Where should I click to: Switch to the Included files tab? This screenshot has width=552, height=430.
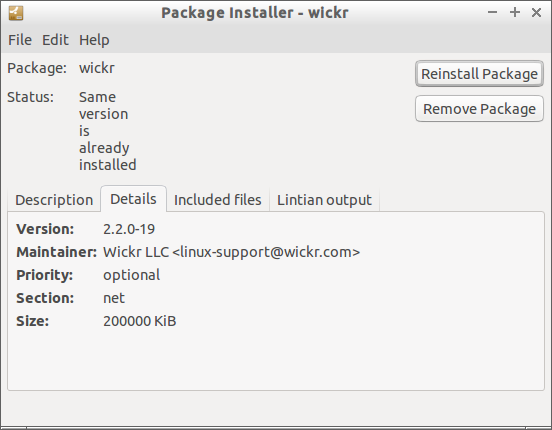(218, 200)
